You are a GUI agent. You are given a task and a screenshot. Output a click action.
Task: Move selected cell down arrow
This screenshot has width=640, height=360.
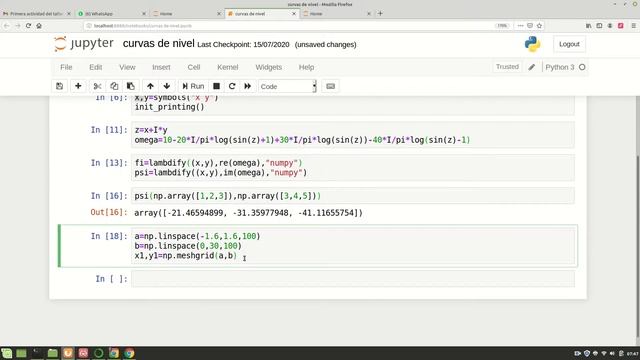pos(167,86)
